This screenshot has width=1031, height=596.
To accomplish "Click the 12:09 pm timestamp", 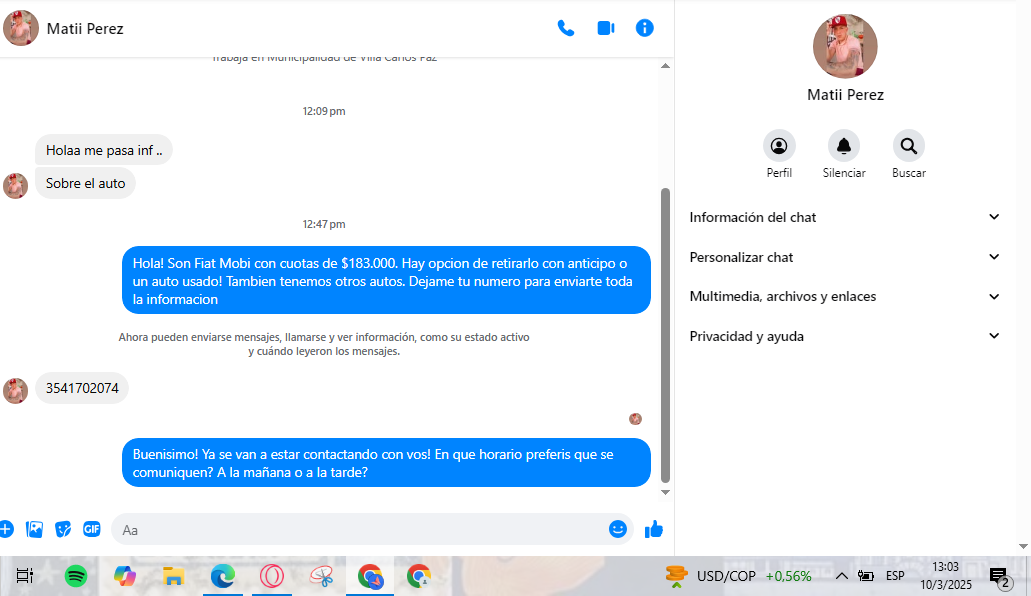I will [324, 111].
